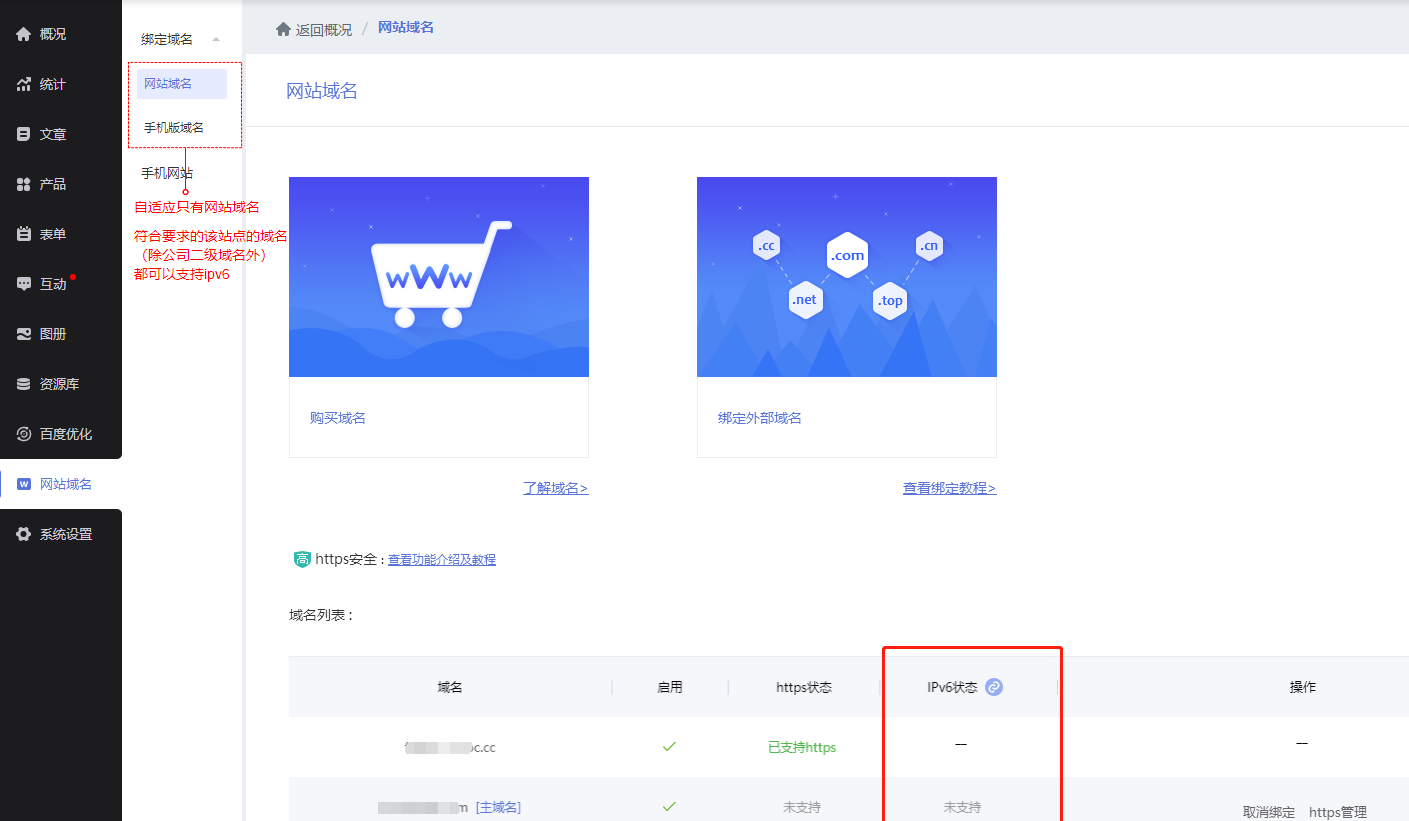Open the 查看绑定教程> link
This screenshot has height=821, width=1409.
coord(949,488)
